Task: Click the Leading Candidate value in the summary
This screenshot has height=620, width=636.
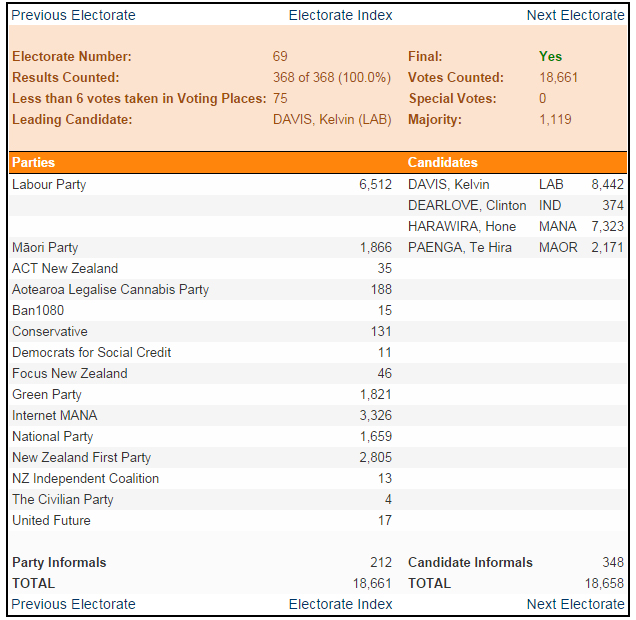Action: click(332, 120)
